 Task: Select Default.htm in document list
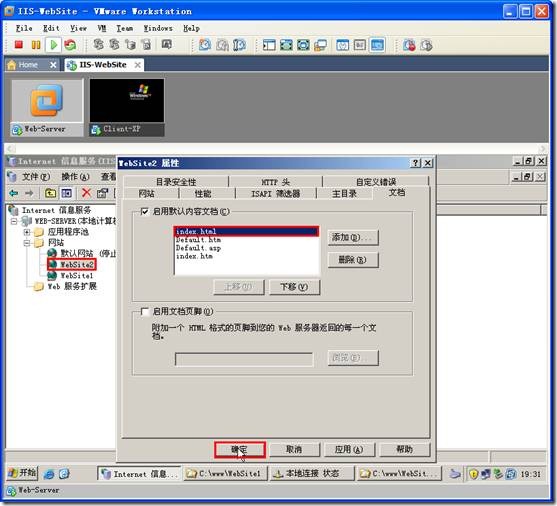point(198,240)
